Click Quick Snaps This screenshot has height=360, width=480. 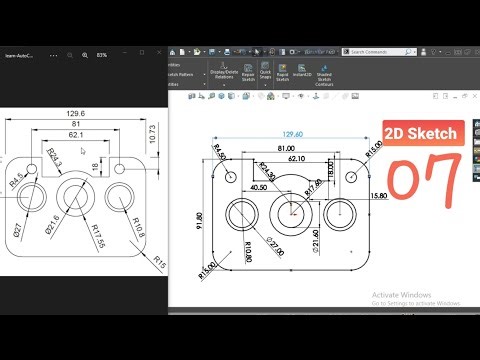tap(265, 70)
